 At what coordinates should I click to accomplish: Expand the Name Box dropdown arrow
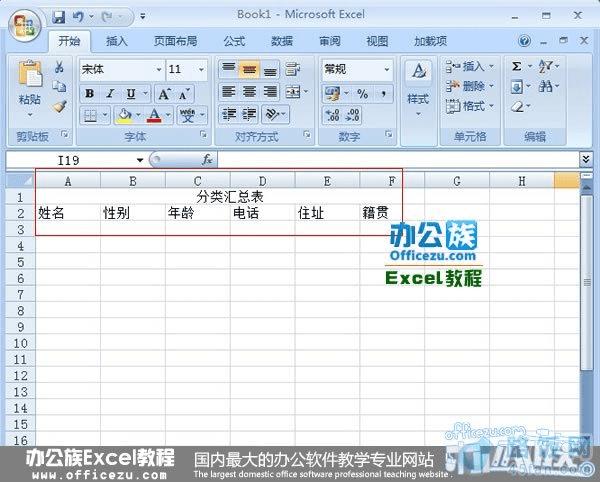tap(140, 160)
